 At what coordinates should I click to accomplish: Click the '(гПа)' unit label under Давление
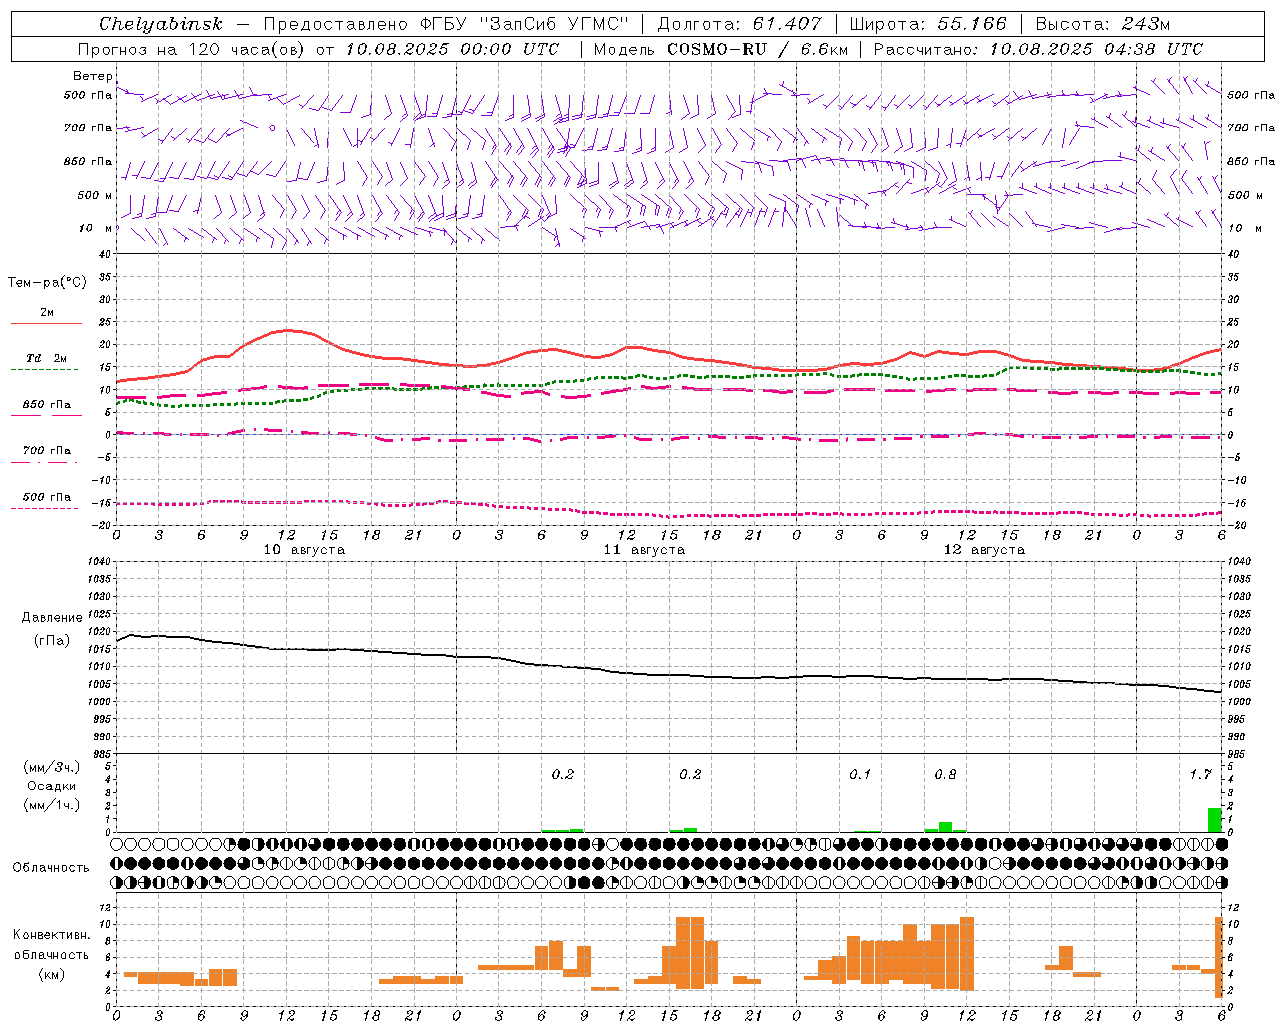pos(52,641)
